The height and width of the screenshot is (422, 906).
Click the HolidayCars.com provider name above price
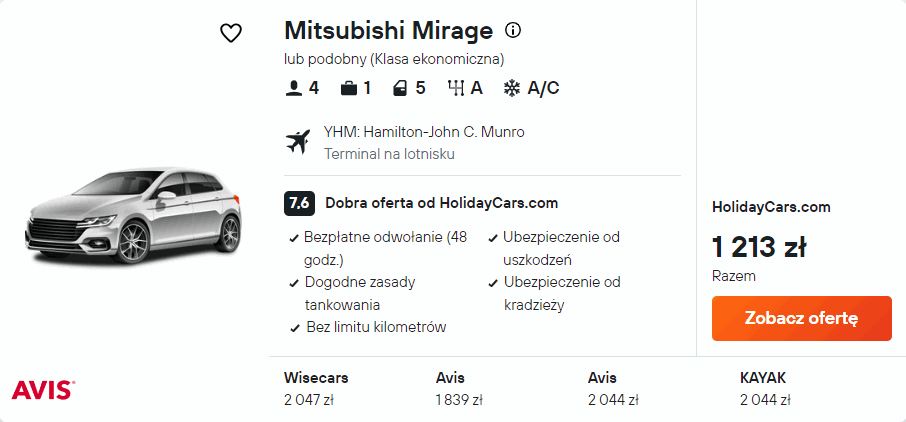pyautogui.click(x=771, y=207)
